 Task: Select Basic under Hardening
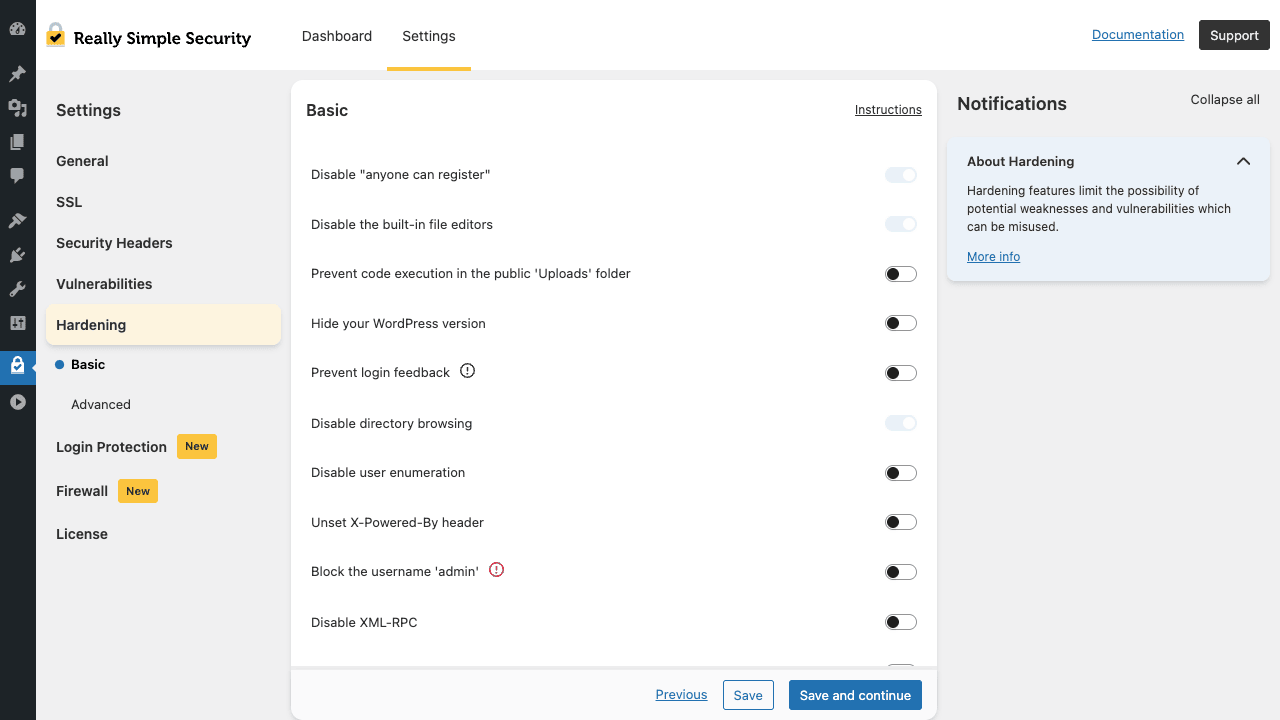pos(88,365)
